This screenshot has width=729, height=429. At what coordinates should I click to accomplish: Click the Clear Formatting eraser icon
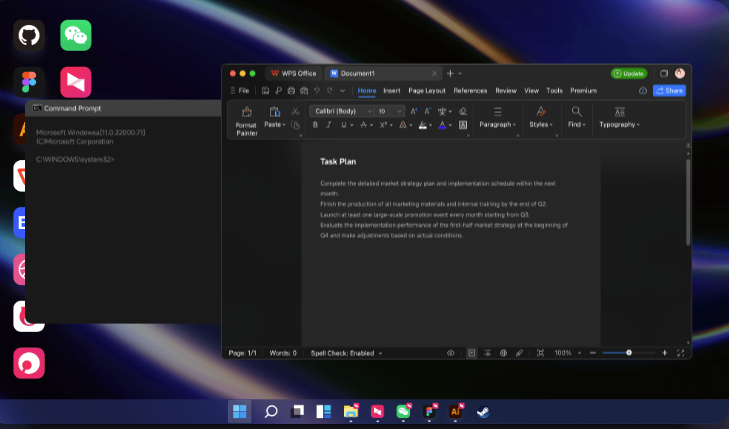(463, 111)
